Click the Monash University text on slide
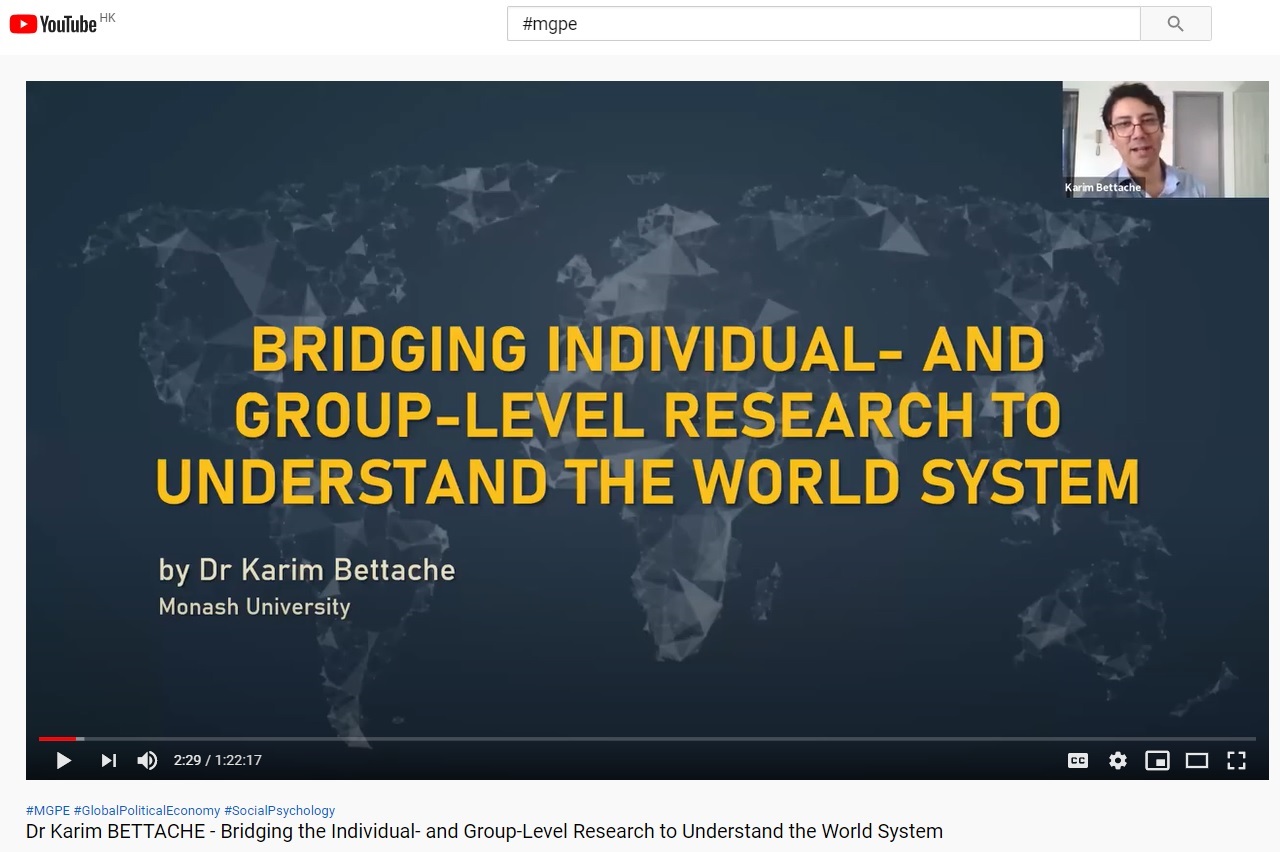Screen dimensions: 1280x852 pyautogui.click(x=254, y=607)
